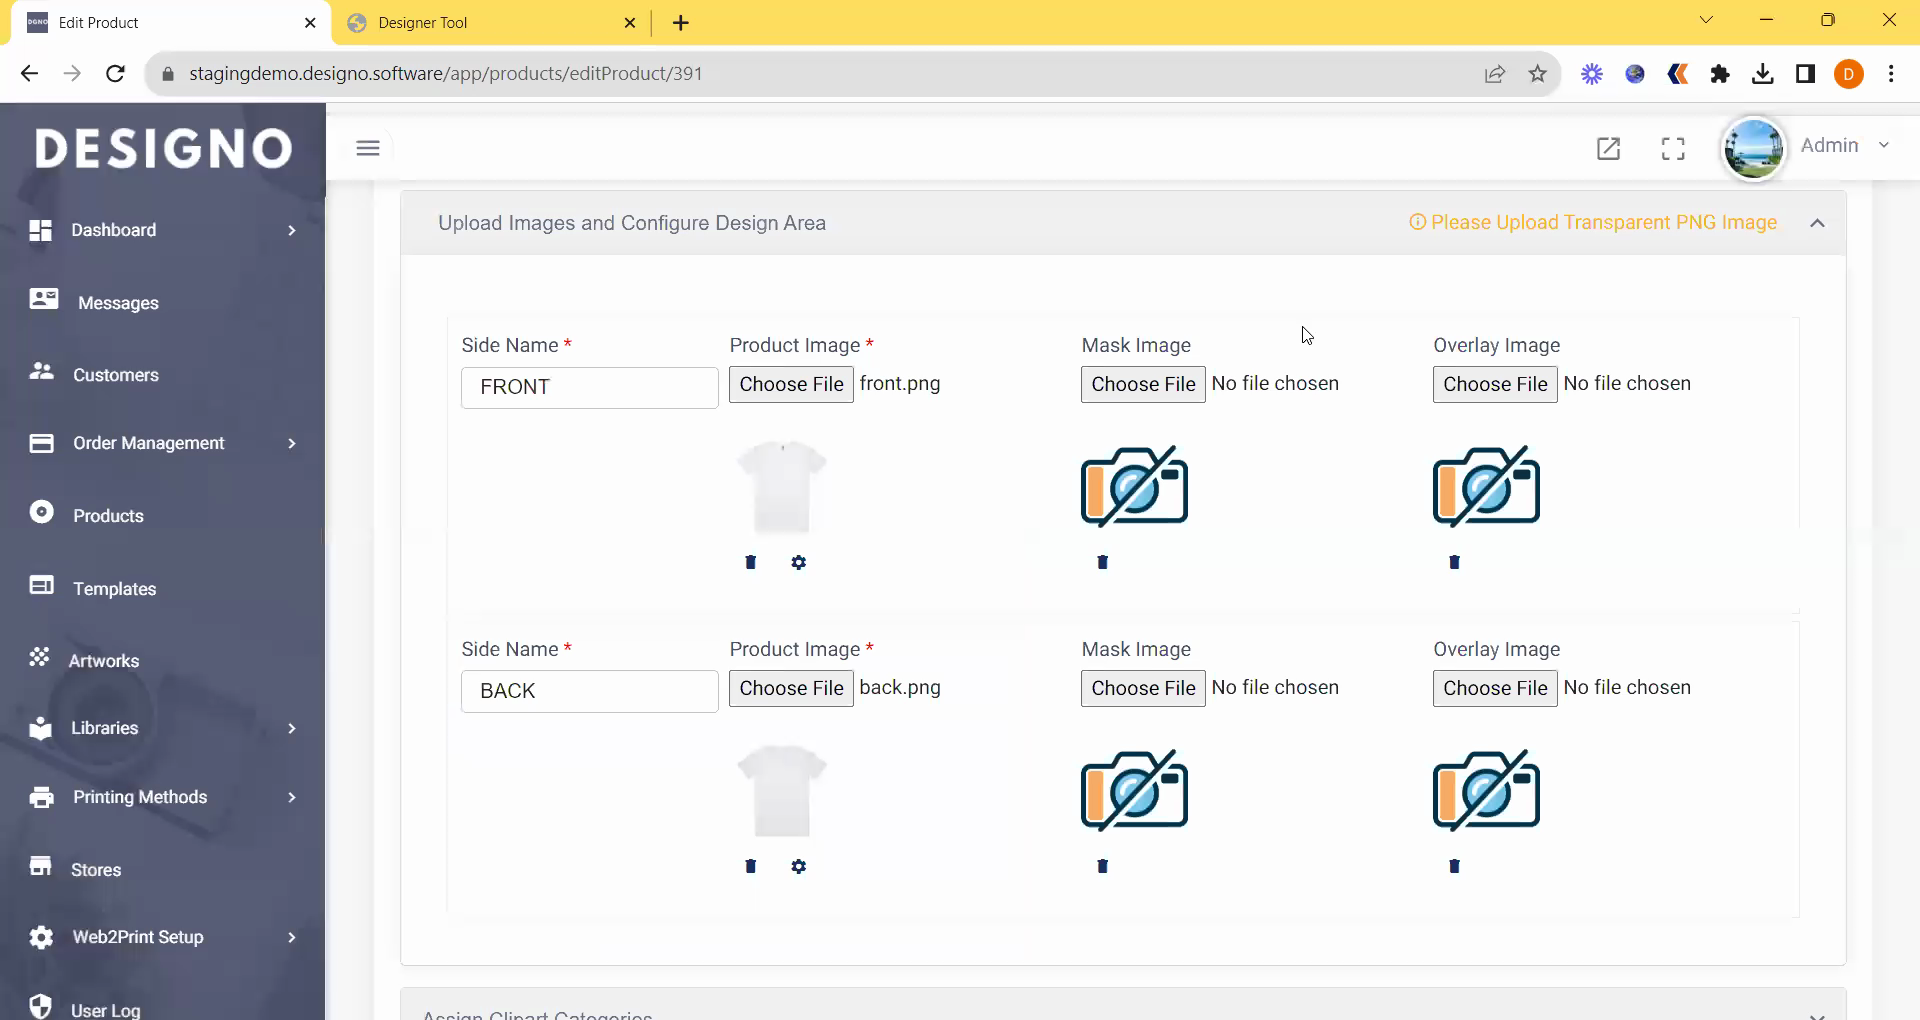1920x1020 pixels.
Task: Open design area settings for FRONT image
Action: (798, 562)
